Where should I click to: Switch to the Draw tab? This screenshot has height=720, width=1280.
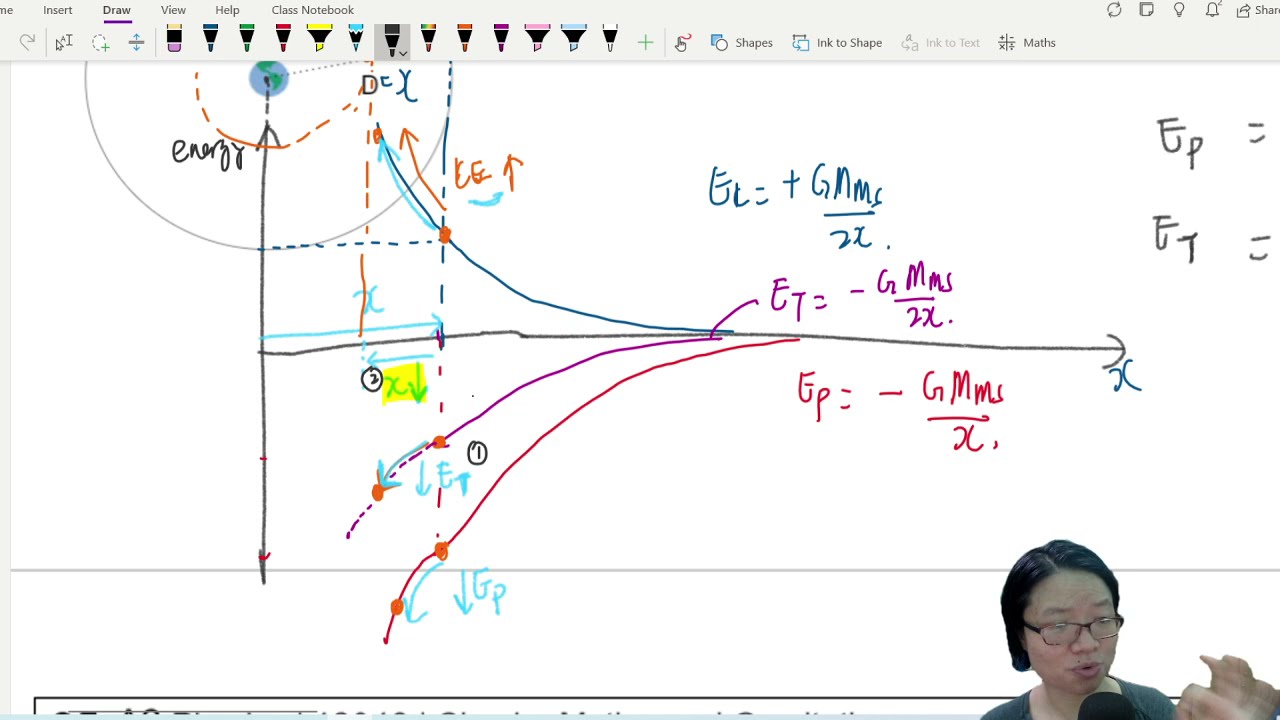tap(116, 10)
